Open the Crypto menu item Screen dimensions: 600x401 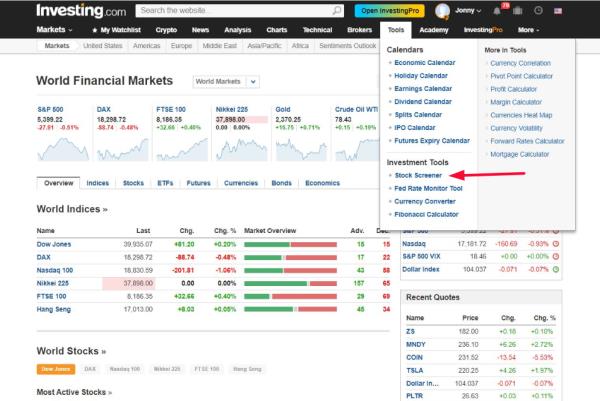click(166, 30)
